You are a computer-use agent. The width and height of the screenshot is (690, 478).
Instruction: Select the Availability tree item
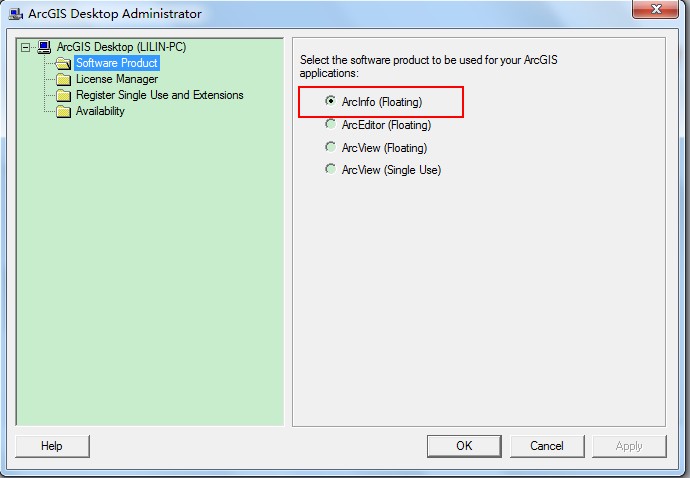point(100,111)
